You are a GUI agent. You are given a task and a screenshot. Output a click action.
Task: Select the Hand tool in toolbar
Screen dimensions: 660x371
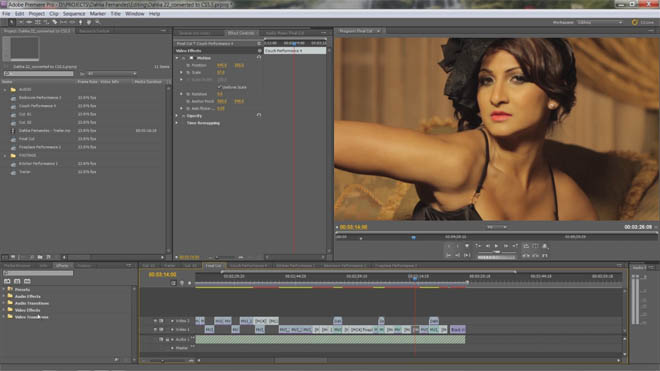pyautogui.click(x=89, y=22)
